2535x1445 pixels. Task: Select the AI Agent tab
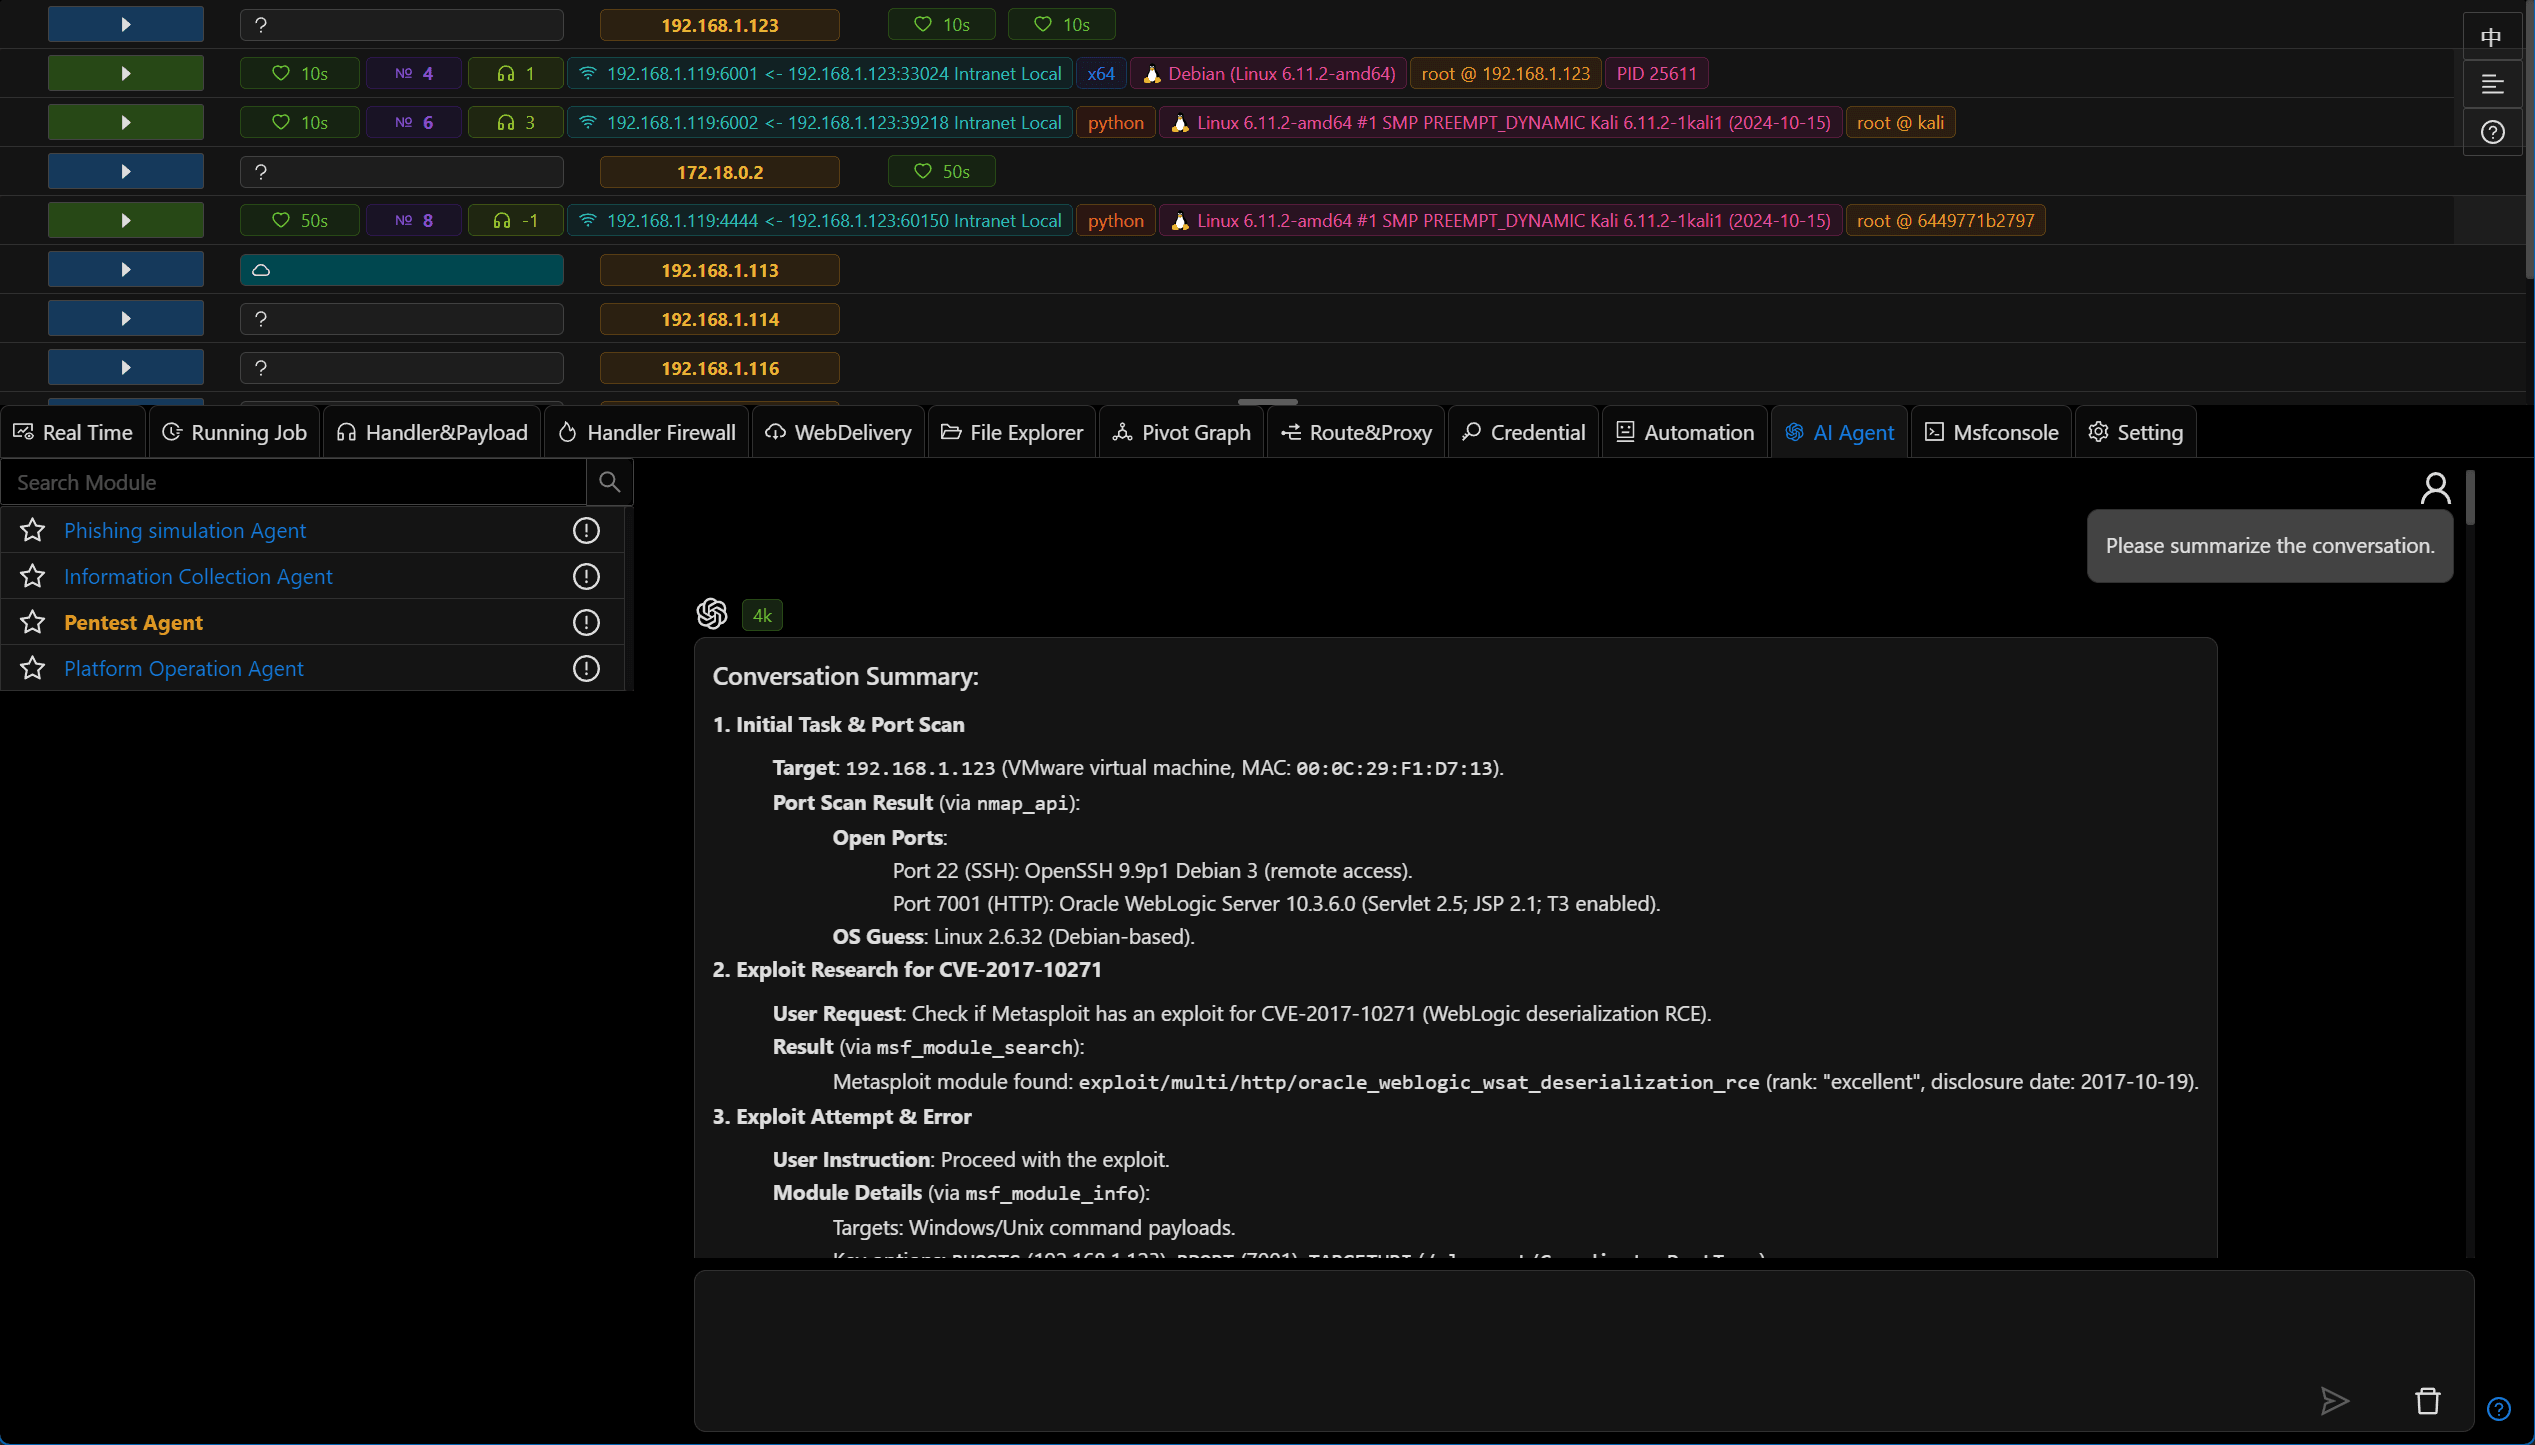click(1840, 432)
